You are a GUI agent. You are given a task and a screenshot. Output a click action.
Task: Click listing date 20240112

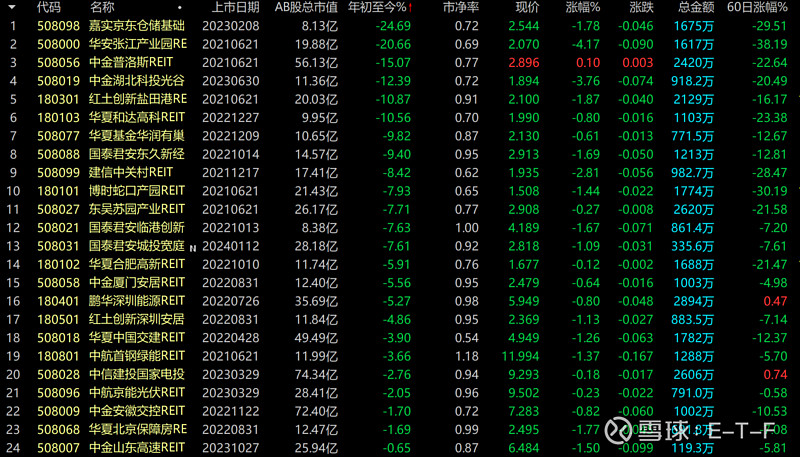tap(231, 246)
